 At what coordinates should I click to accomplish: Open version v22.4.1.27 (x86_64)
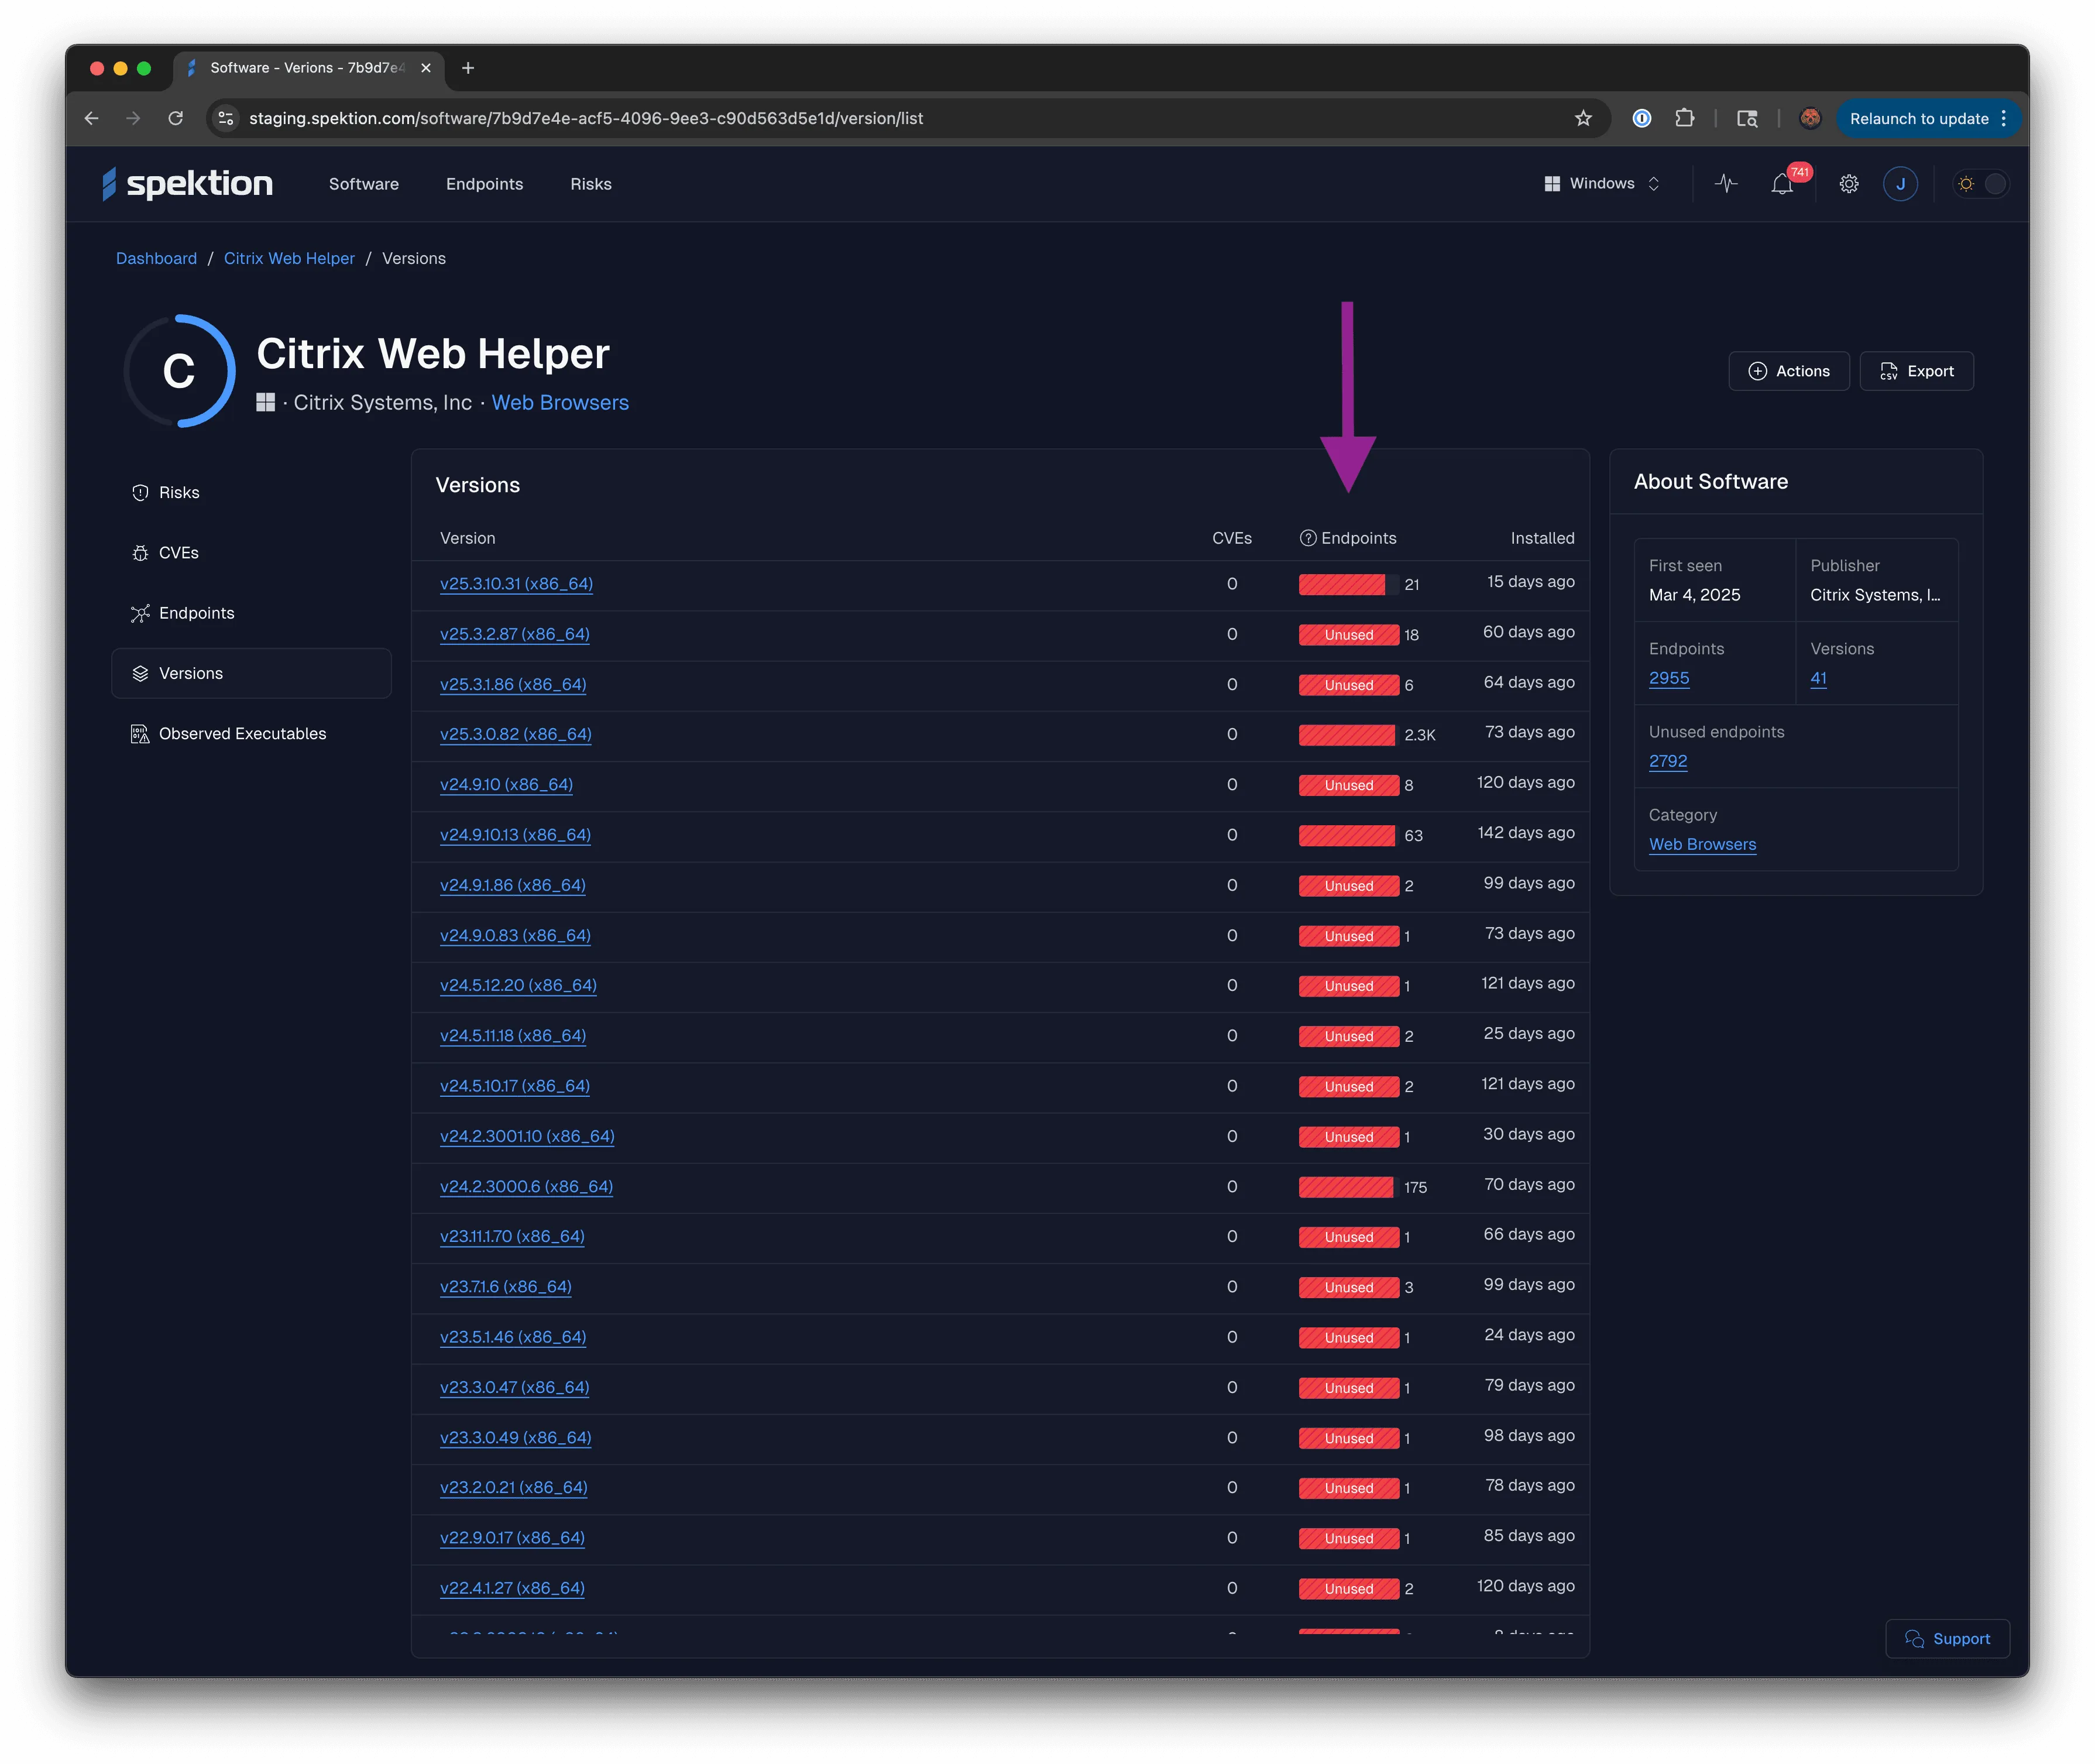pyautogui.click(x=512, y=1588)
